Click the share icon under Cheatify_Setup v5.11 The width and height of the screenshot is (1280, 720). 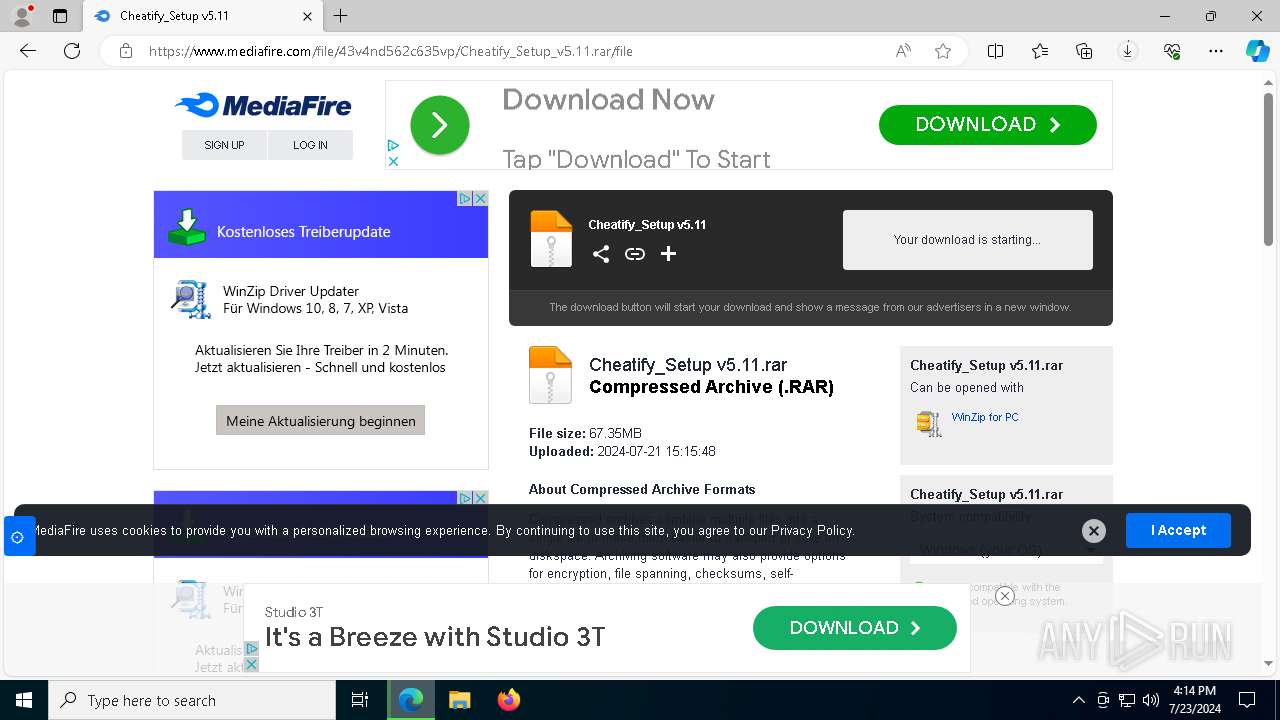[x=601, y=254]
